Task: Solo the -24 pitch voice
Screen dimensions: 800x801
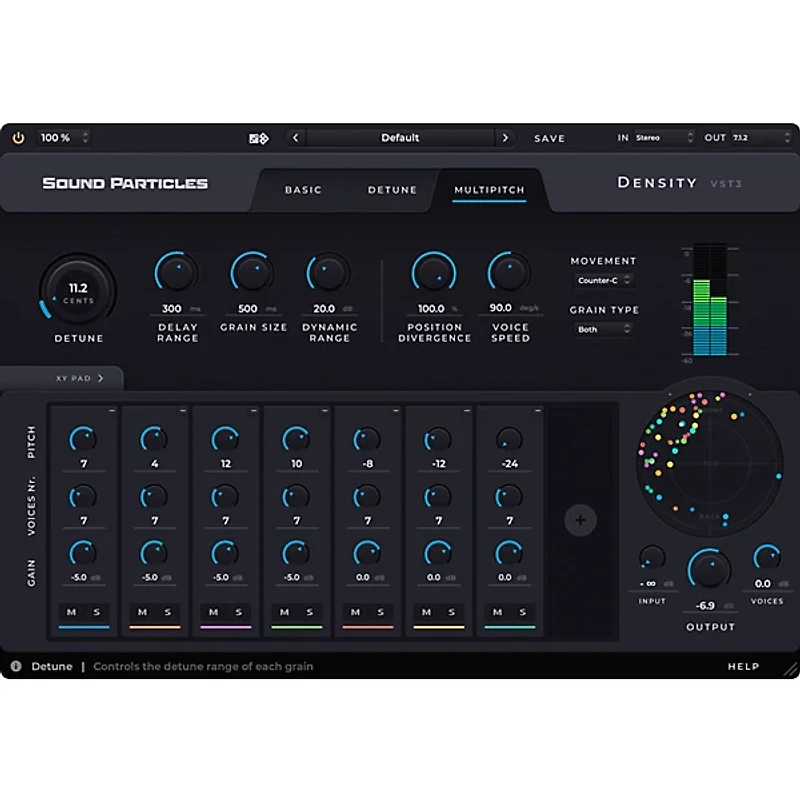Action: pos(523,611)
